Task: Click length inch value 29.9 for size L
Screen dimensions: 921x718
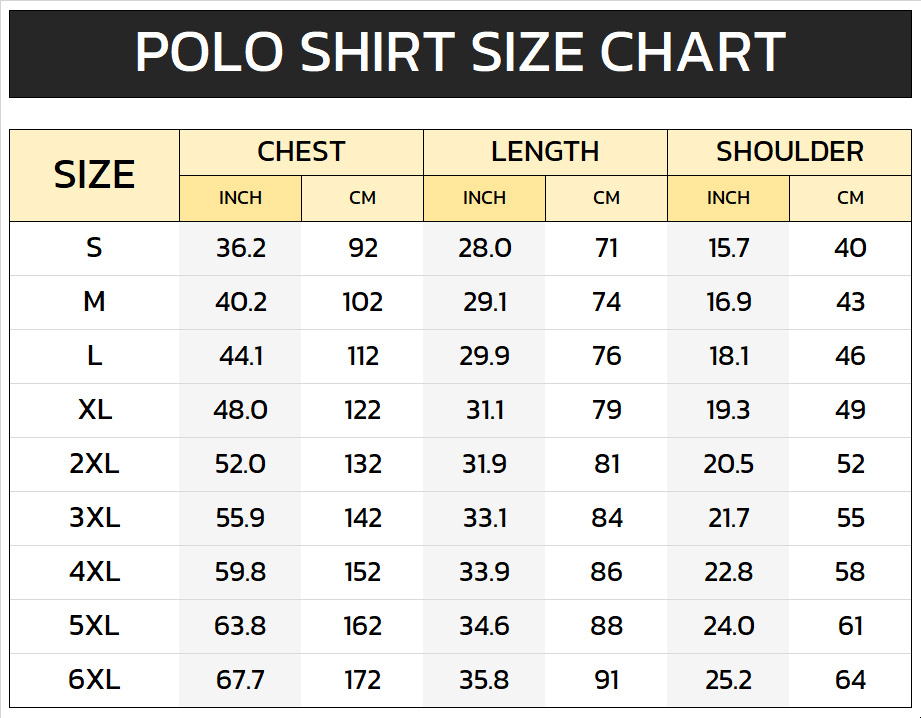Action: [x=484, y=356]
